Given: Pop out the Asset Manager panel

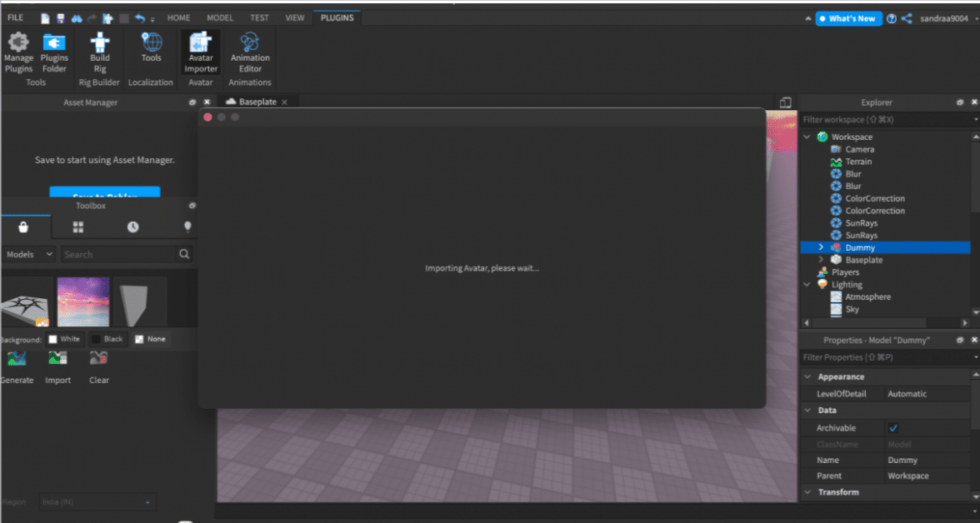Looking at the screenshot, I should click(192, 102).
